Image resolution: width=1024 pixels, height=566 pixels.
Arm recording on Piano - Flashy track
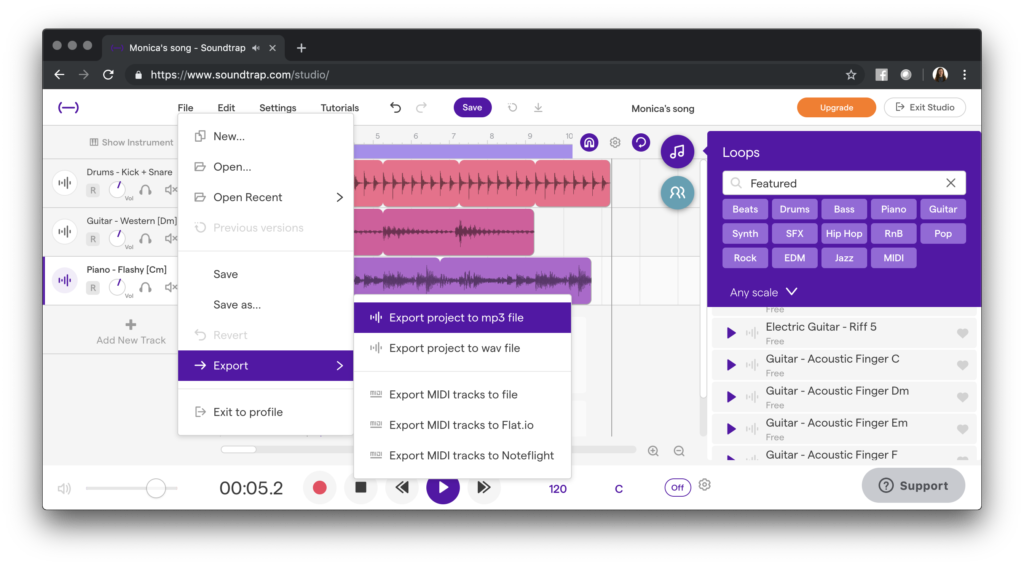point(93,288)
